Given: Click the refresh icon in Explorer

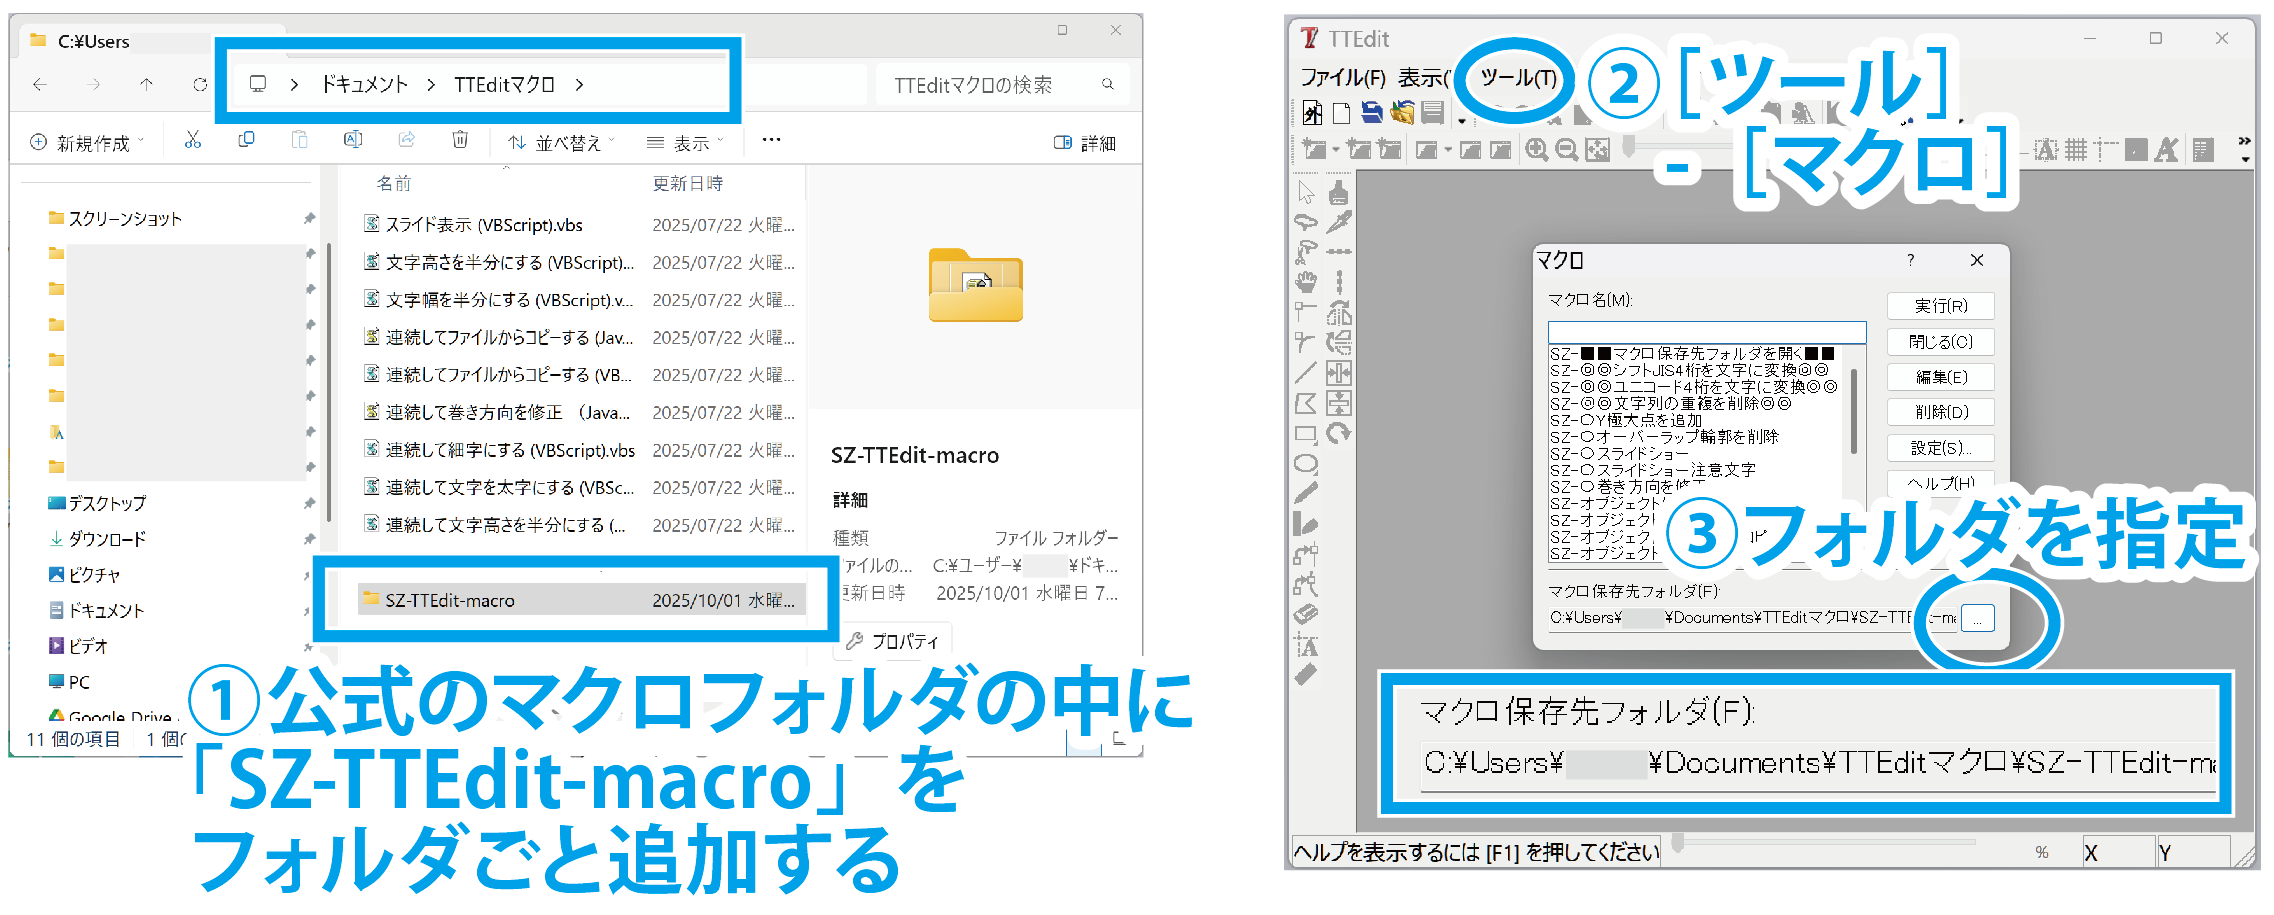Looking at the screenshot, I should click(x=200, y=85).
